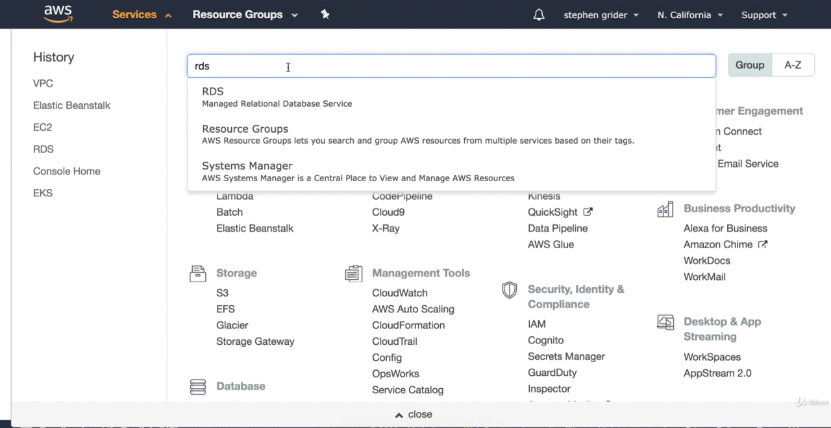Open CloudWatch service
Viewport: 831px width, 428px height.
pyautogui.click(x=400, y=293)
